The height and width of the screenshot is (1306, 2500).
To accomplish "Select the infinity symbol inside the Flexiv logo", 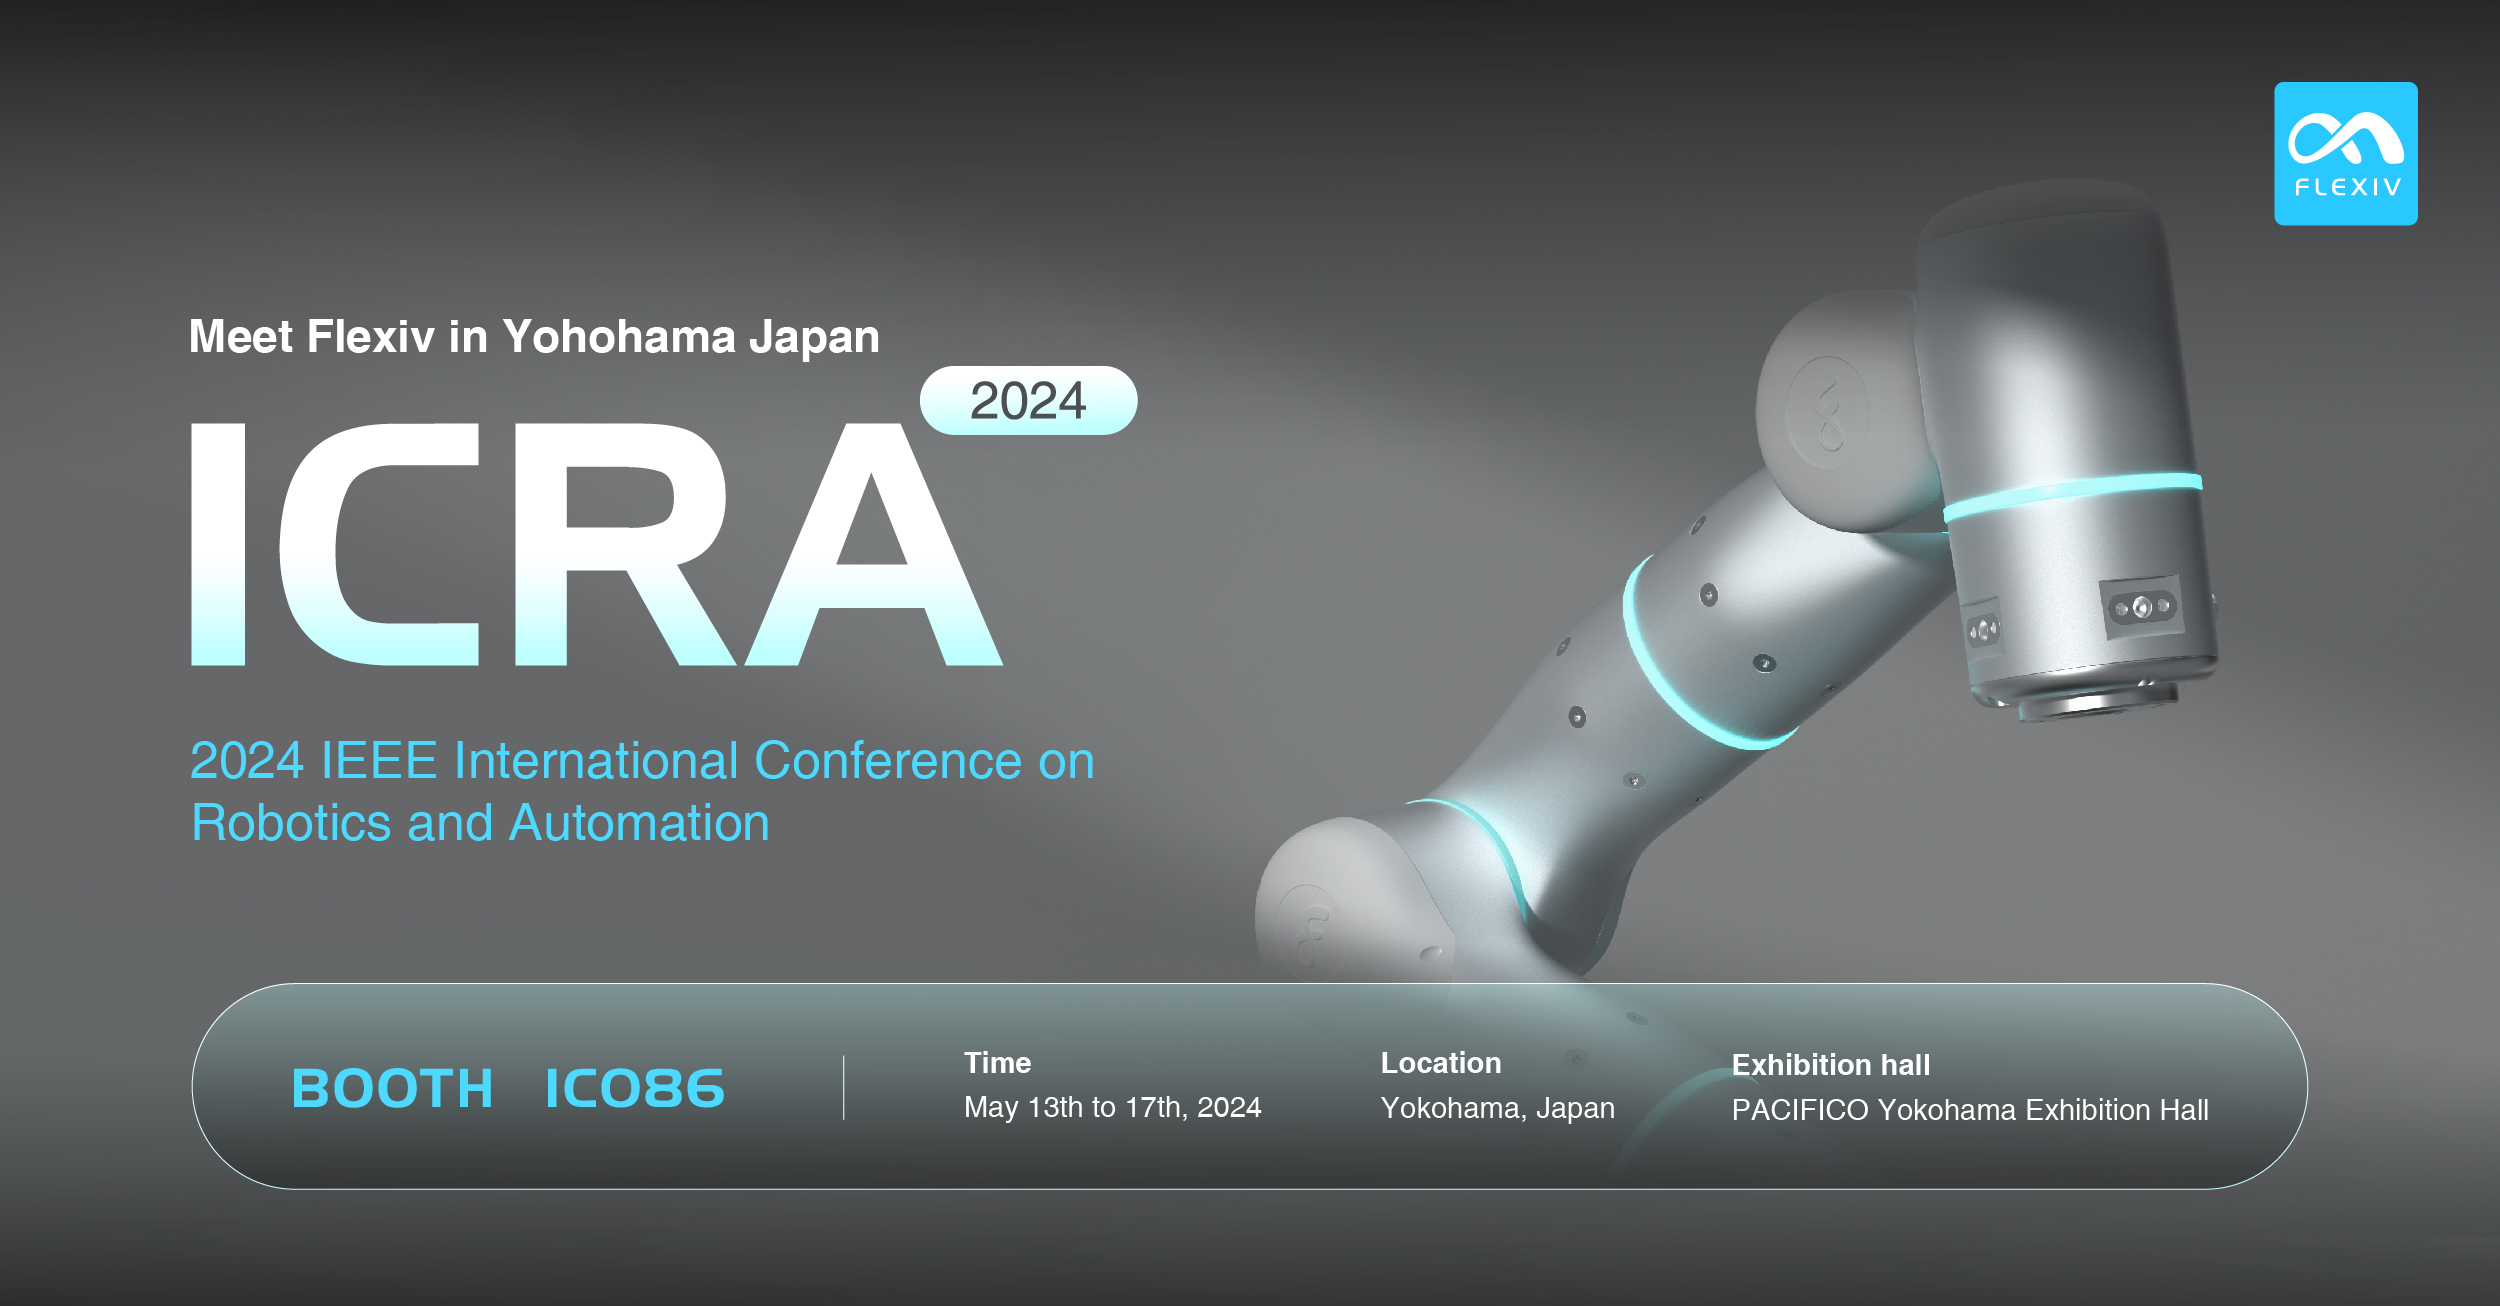I will (2345, 140).
